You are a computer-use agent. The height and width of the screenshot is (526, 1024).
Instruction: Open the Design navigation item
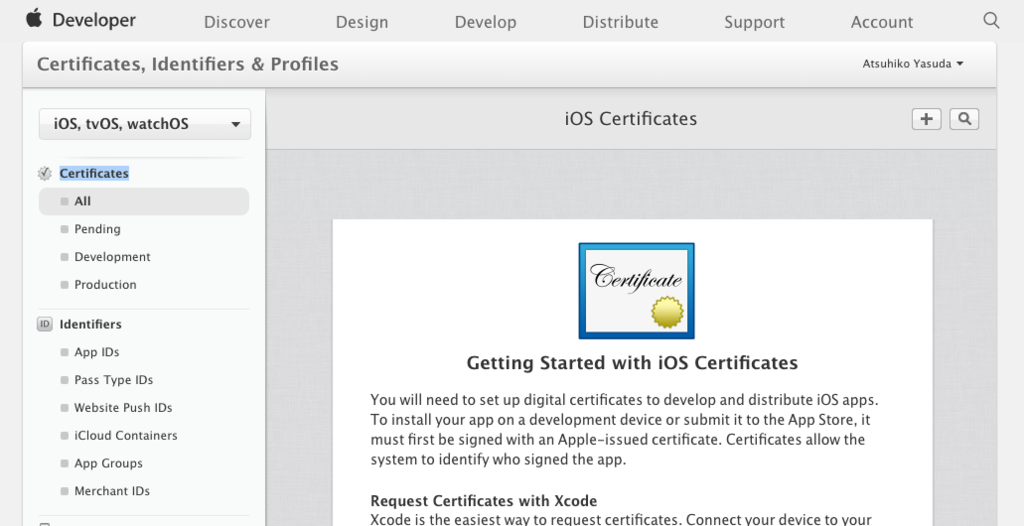coord(362,22)
